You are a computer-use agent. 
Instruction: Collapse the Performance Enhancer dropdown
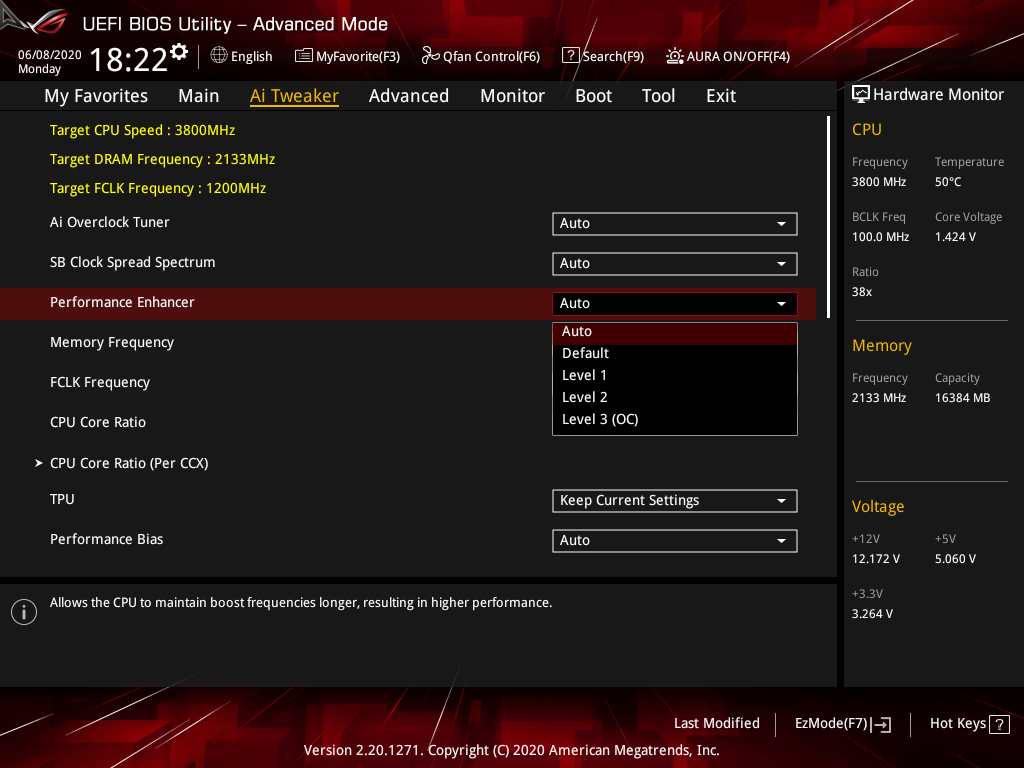coord(675,304)
